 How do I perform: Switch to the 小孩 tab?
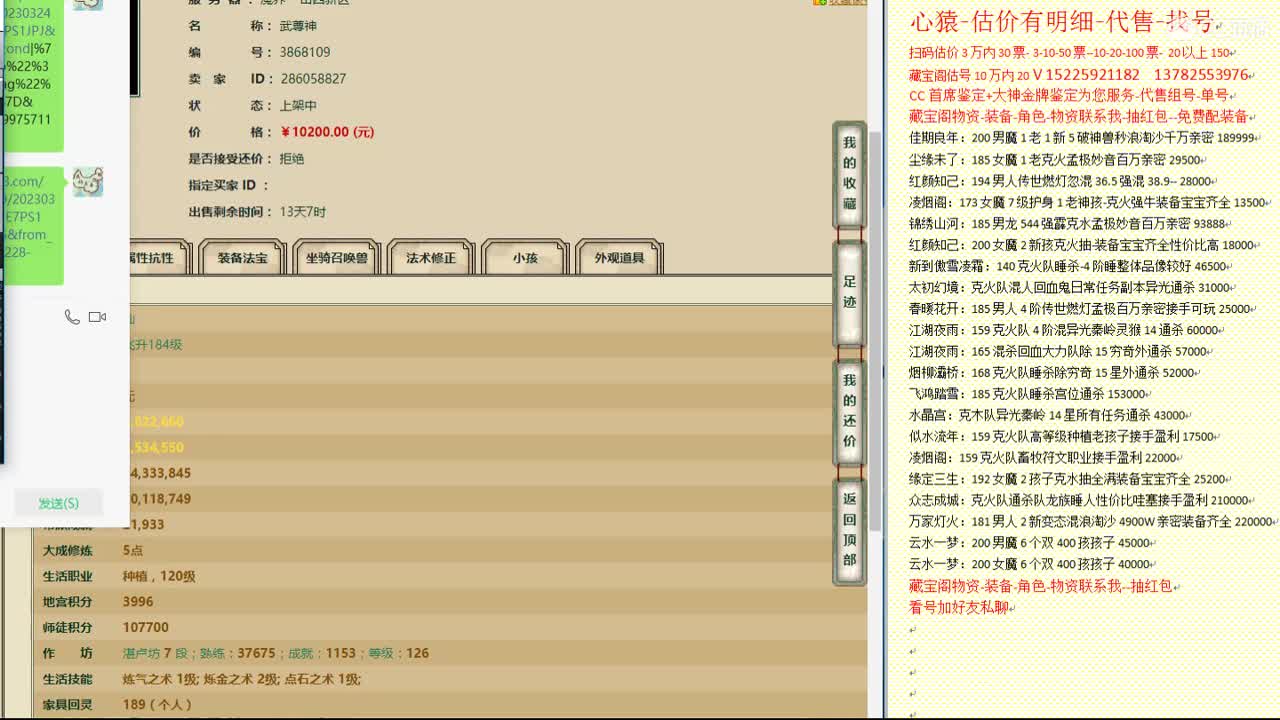click(525, 258)
